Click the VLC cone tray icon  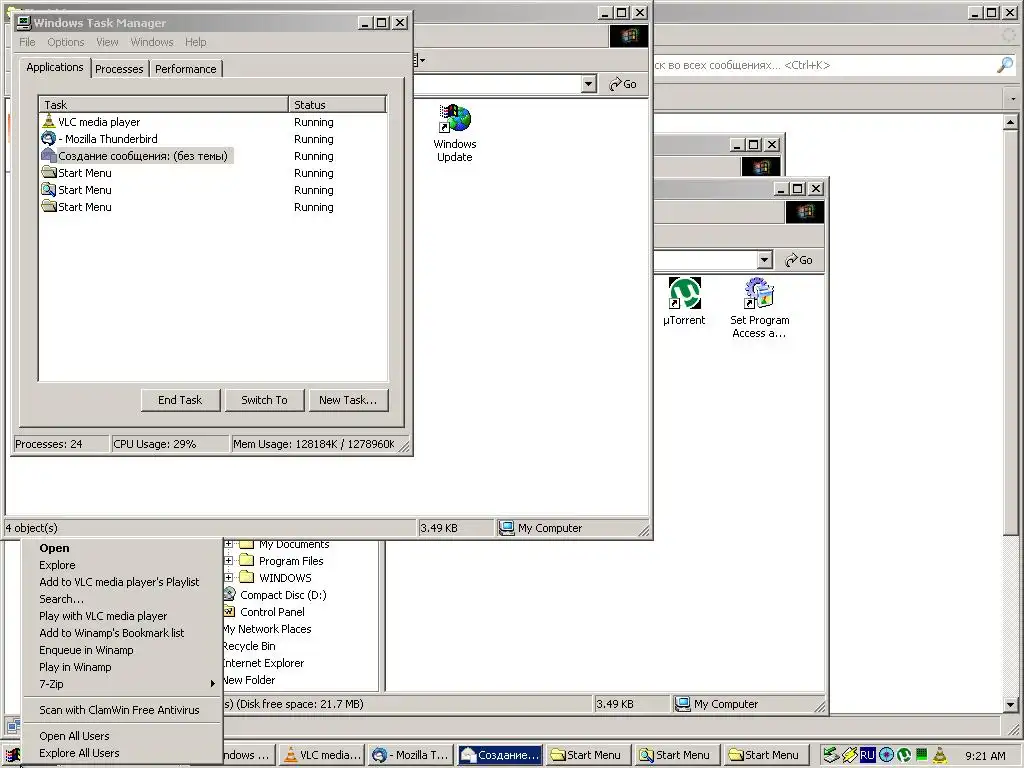coord(940,755)
